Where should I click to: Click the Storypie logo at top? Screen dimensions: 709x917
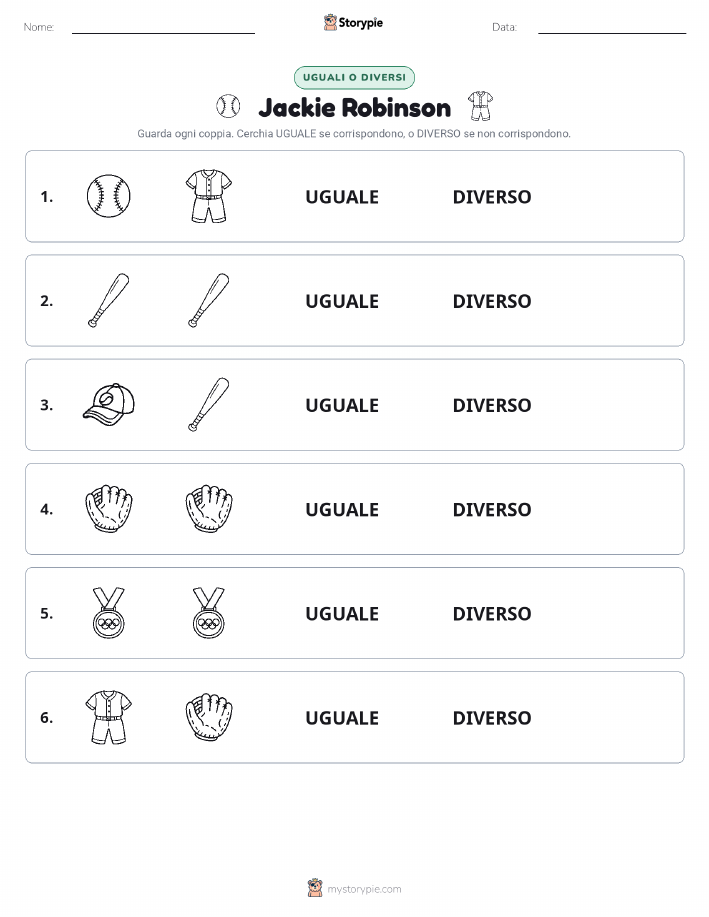(x=353, y=23)
